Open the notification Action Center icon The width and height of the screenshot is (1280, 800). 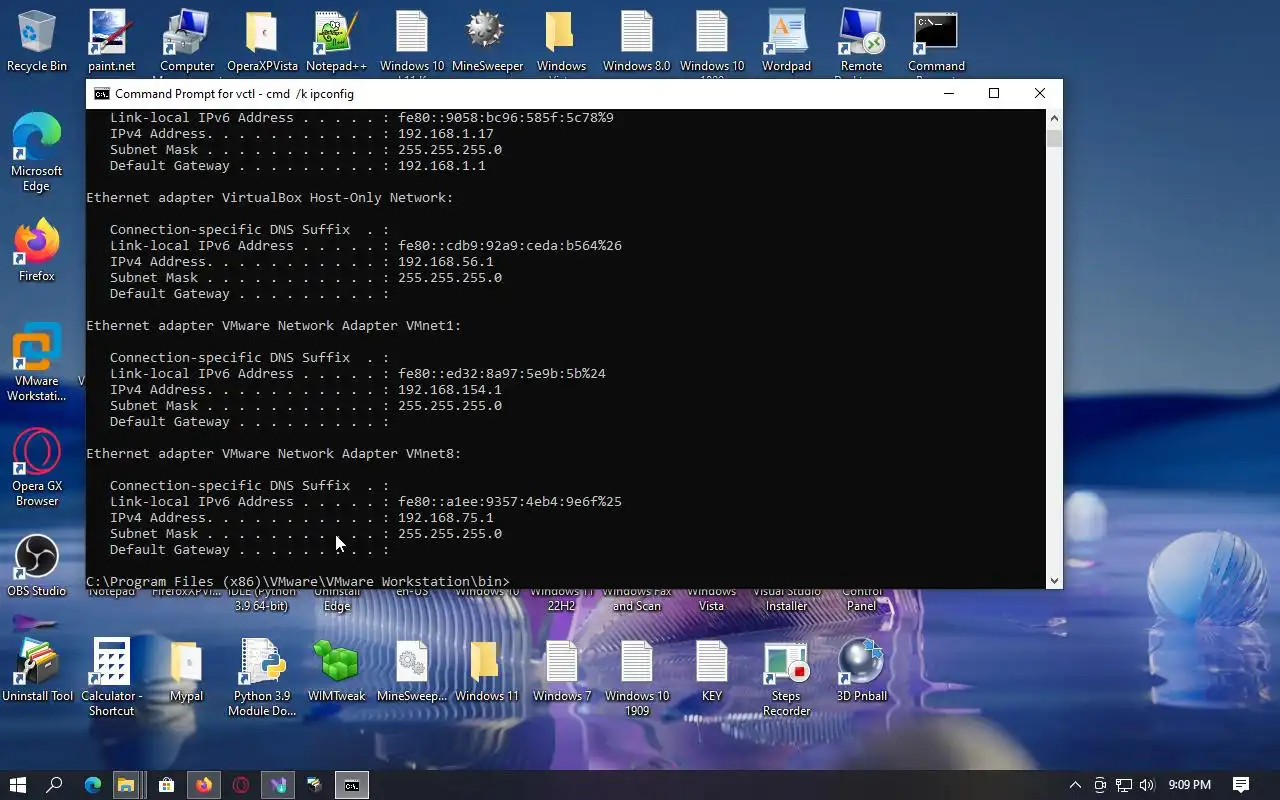[x=1241, y=785]
